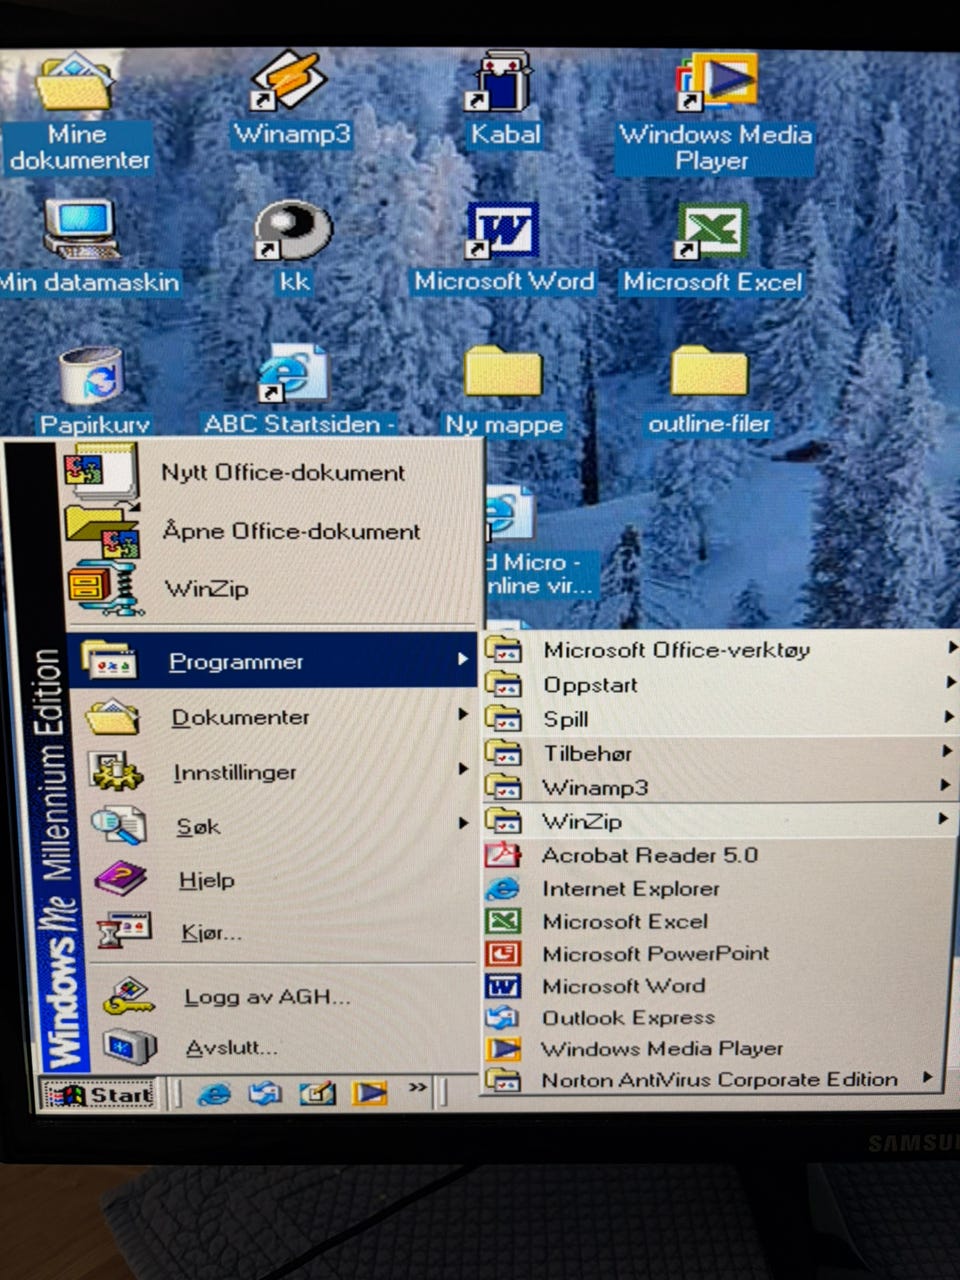This screenshot has height=1280, width=960.
Task: Expand the Spill program folder
Action: [720, 719]
